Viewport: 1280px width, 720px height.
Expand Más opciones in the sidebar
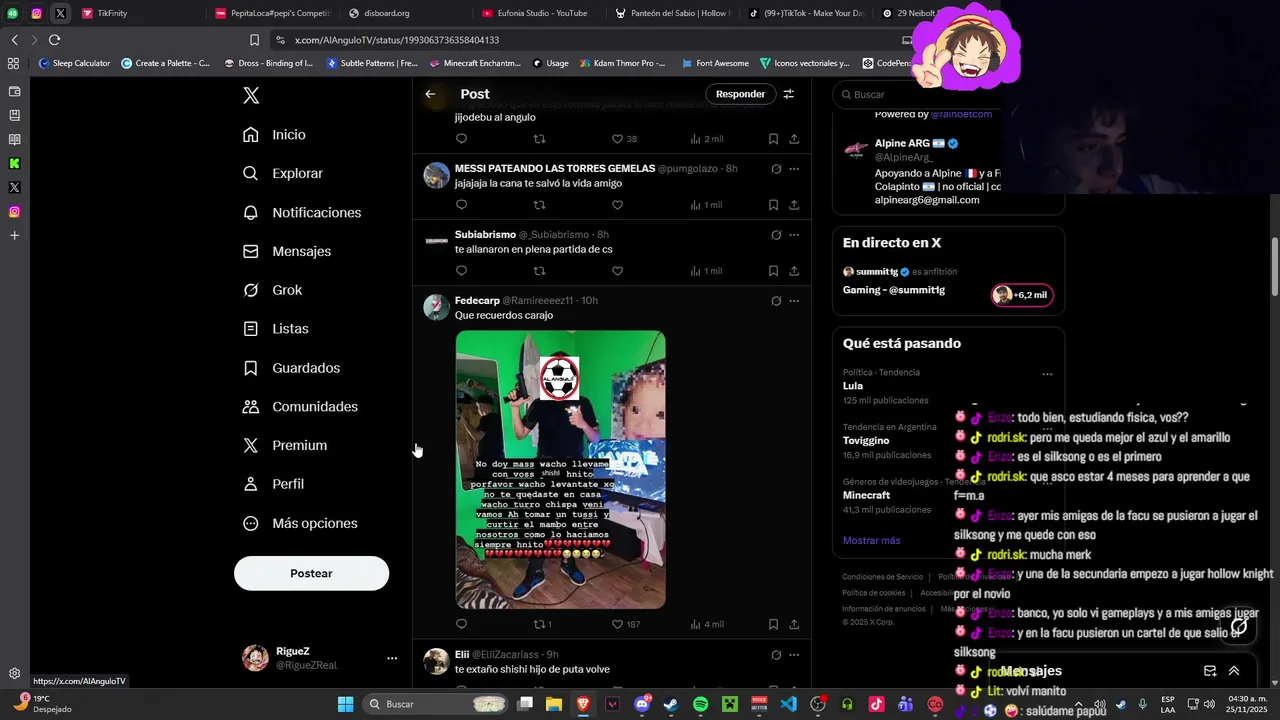[x=300, y=523]
